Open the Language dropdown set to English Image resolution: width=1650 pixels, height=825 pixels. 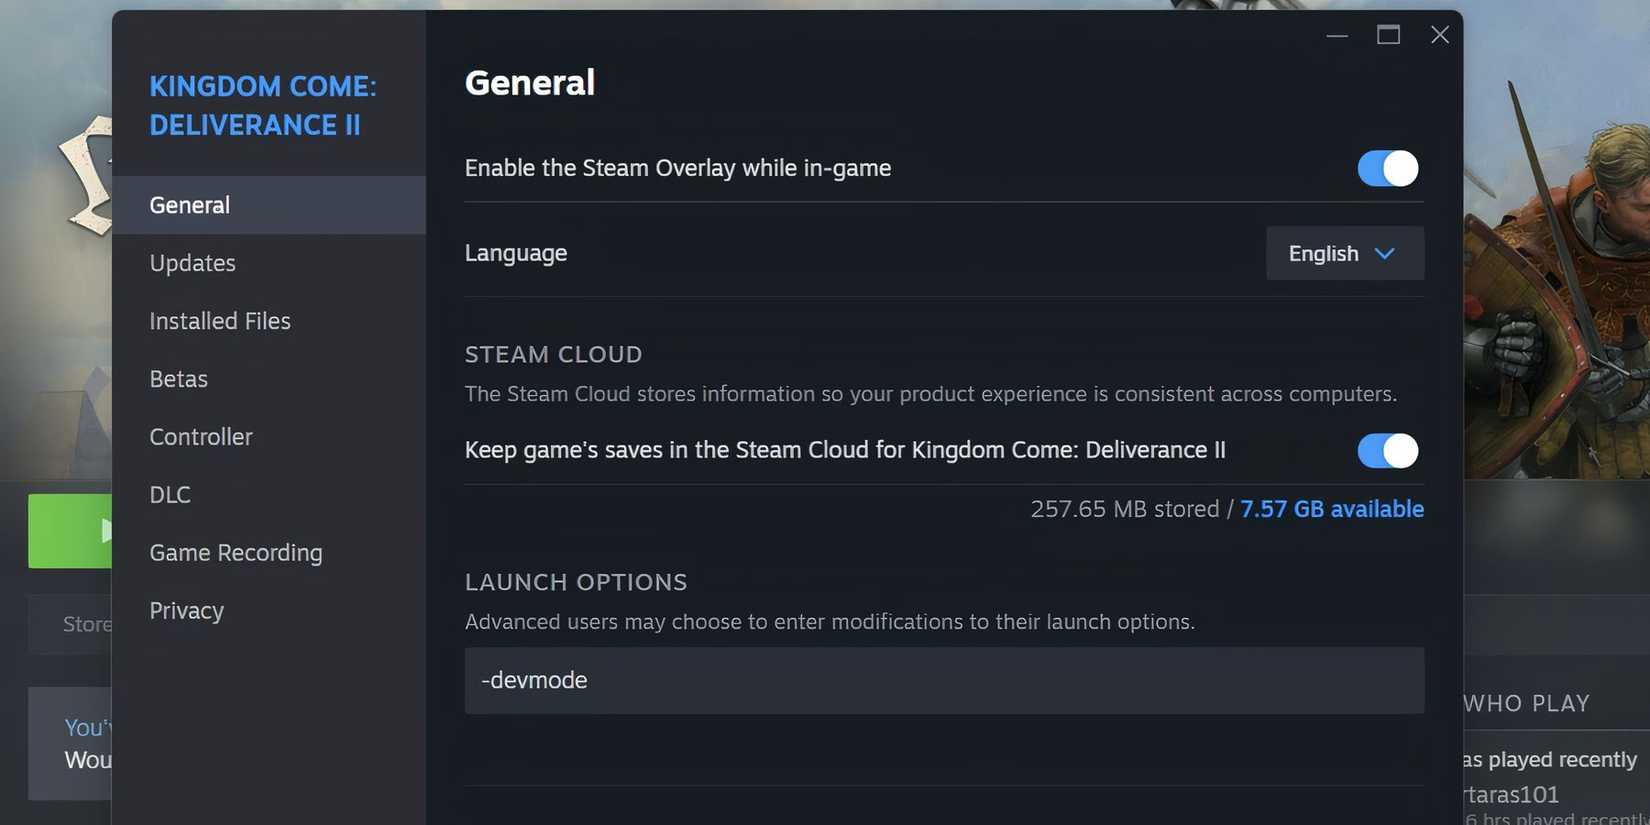[x=1343, y=253]
